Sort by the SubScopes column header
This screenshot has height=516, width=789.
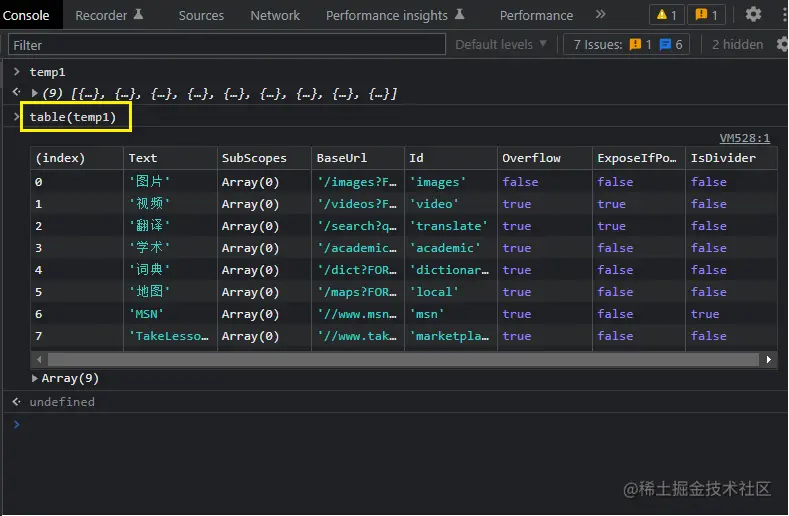coord(264,158)
